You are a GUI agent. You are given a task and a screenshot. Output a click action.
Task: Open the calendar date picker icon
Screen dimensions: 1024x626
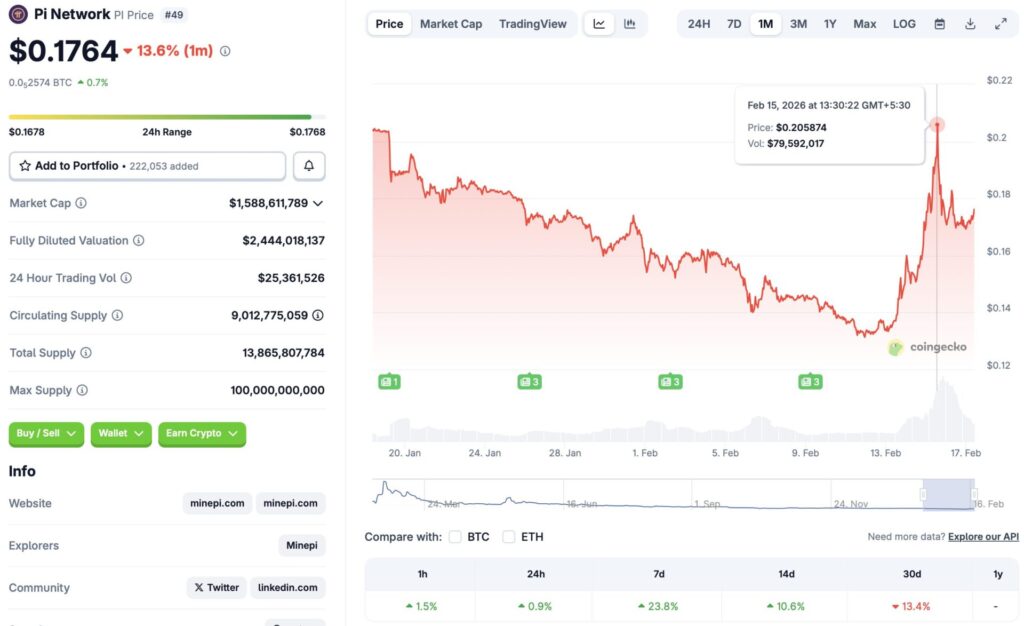[939, 23]
